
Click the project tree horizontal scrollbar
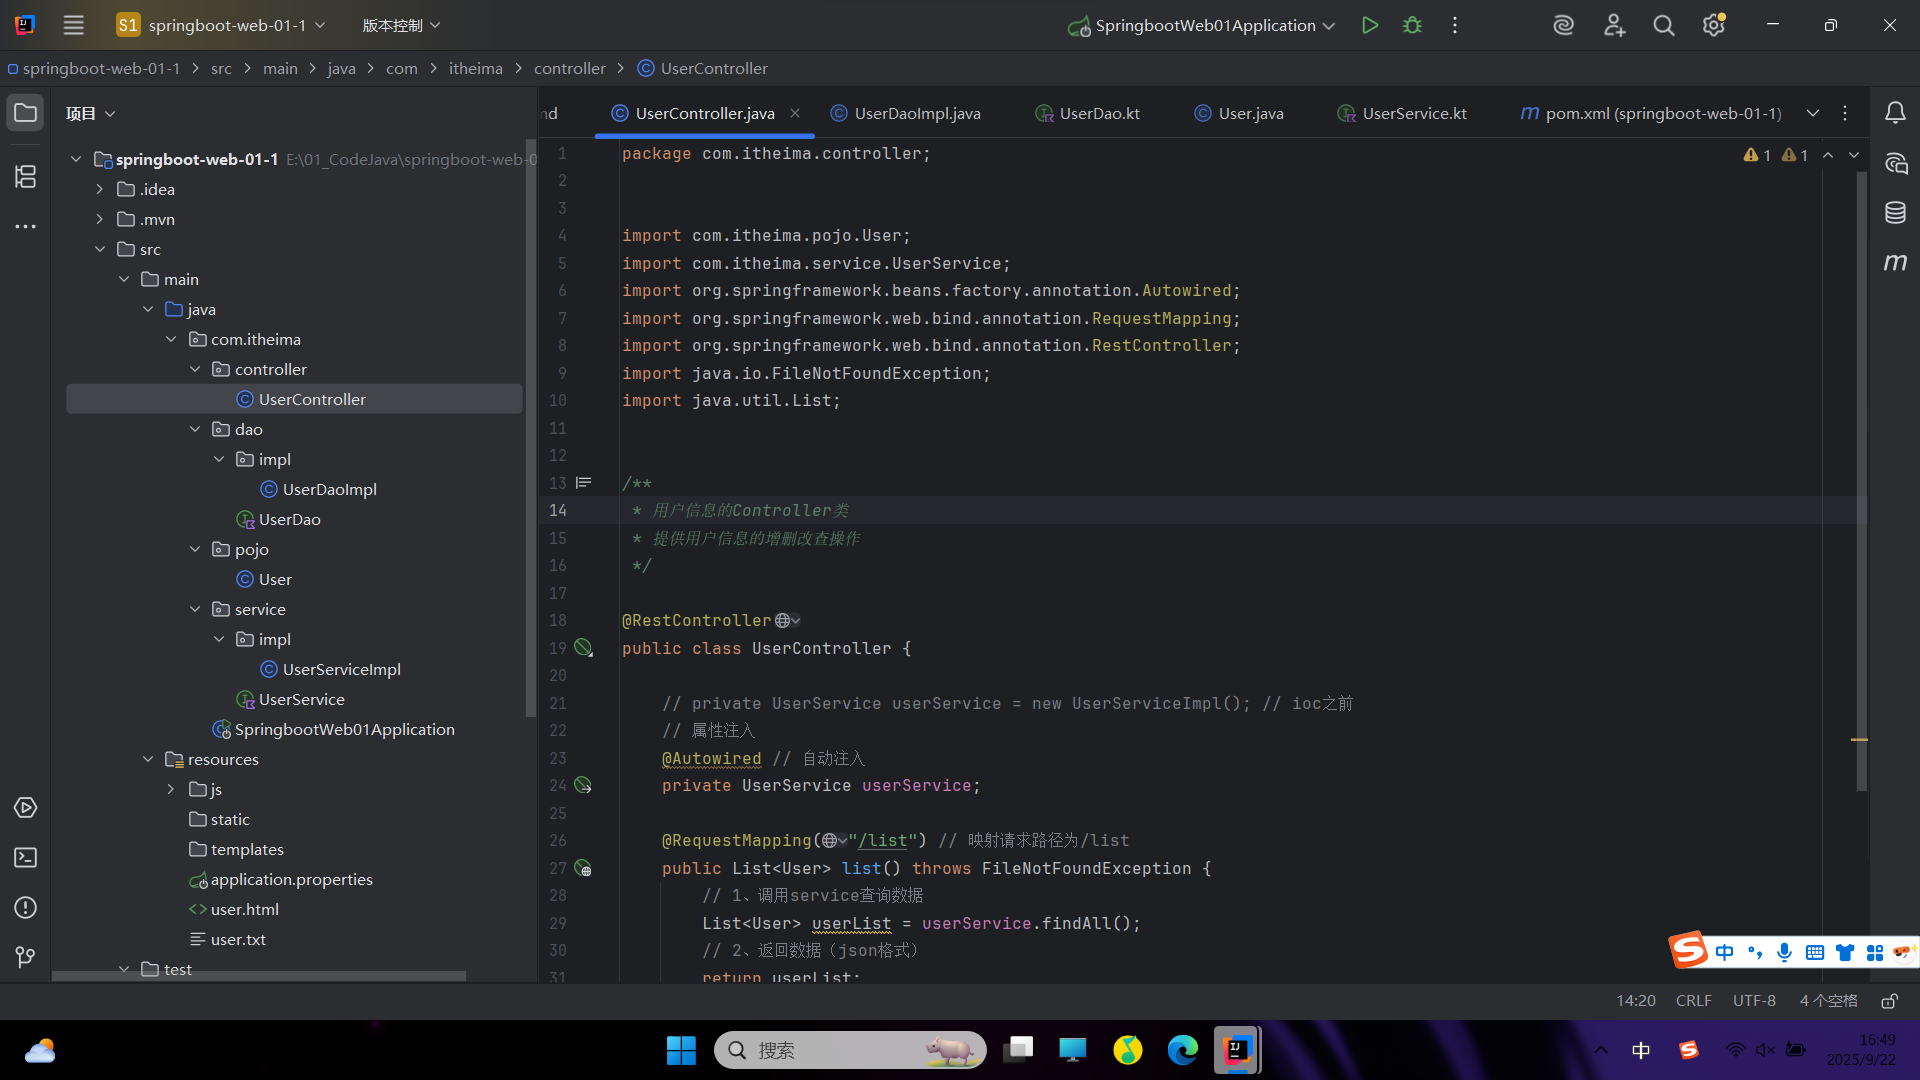260,976
